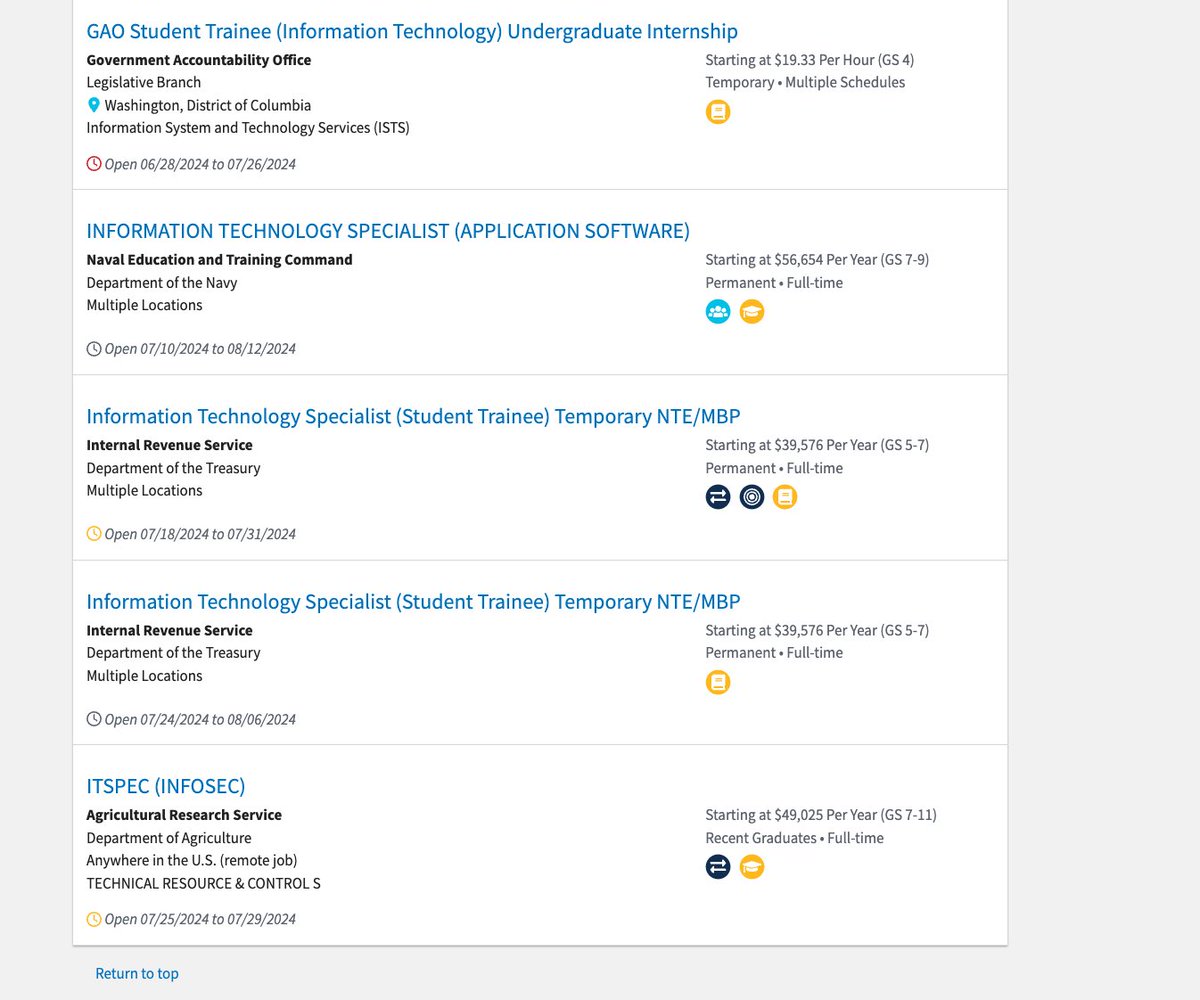Click Information System and Technology Services (ISTS) text
Image resolution: width=1200 pixels, height=1000 pixels.
point(248,128)
